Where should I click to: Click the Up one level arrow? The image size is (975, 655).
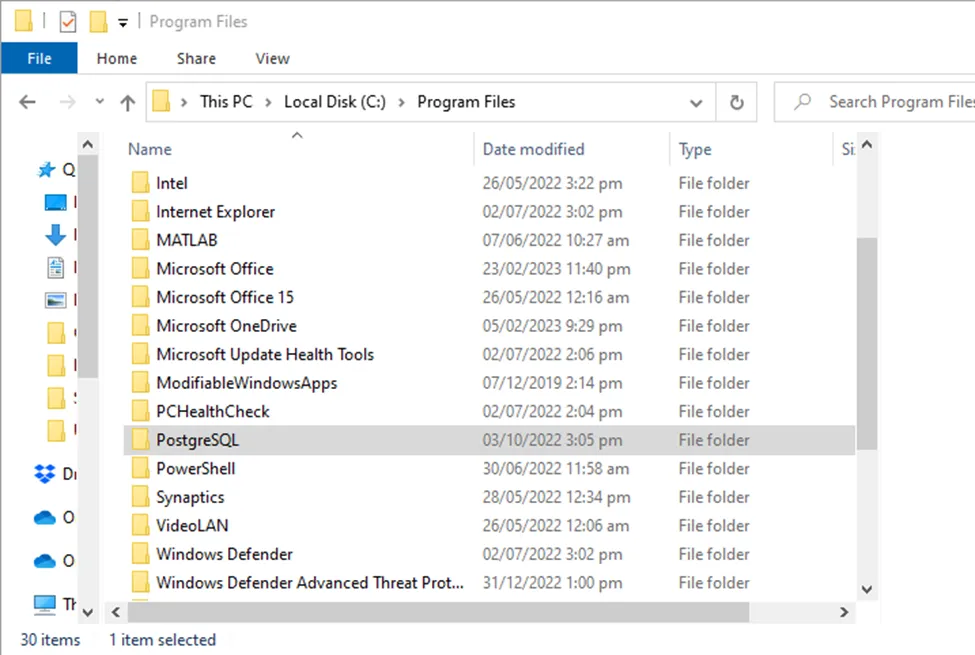click(x=127, y=102)
